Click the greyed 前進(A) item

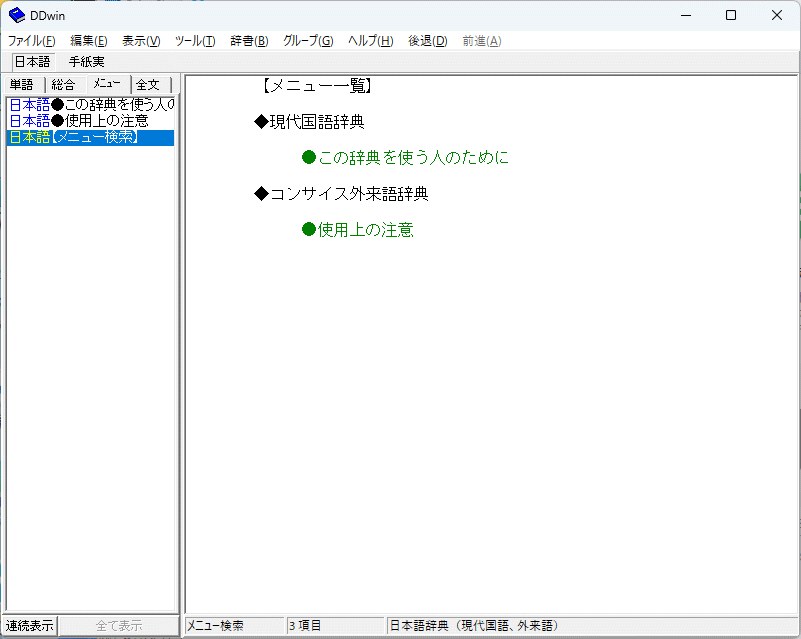[482, 41]
